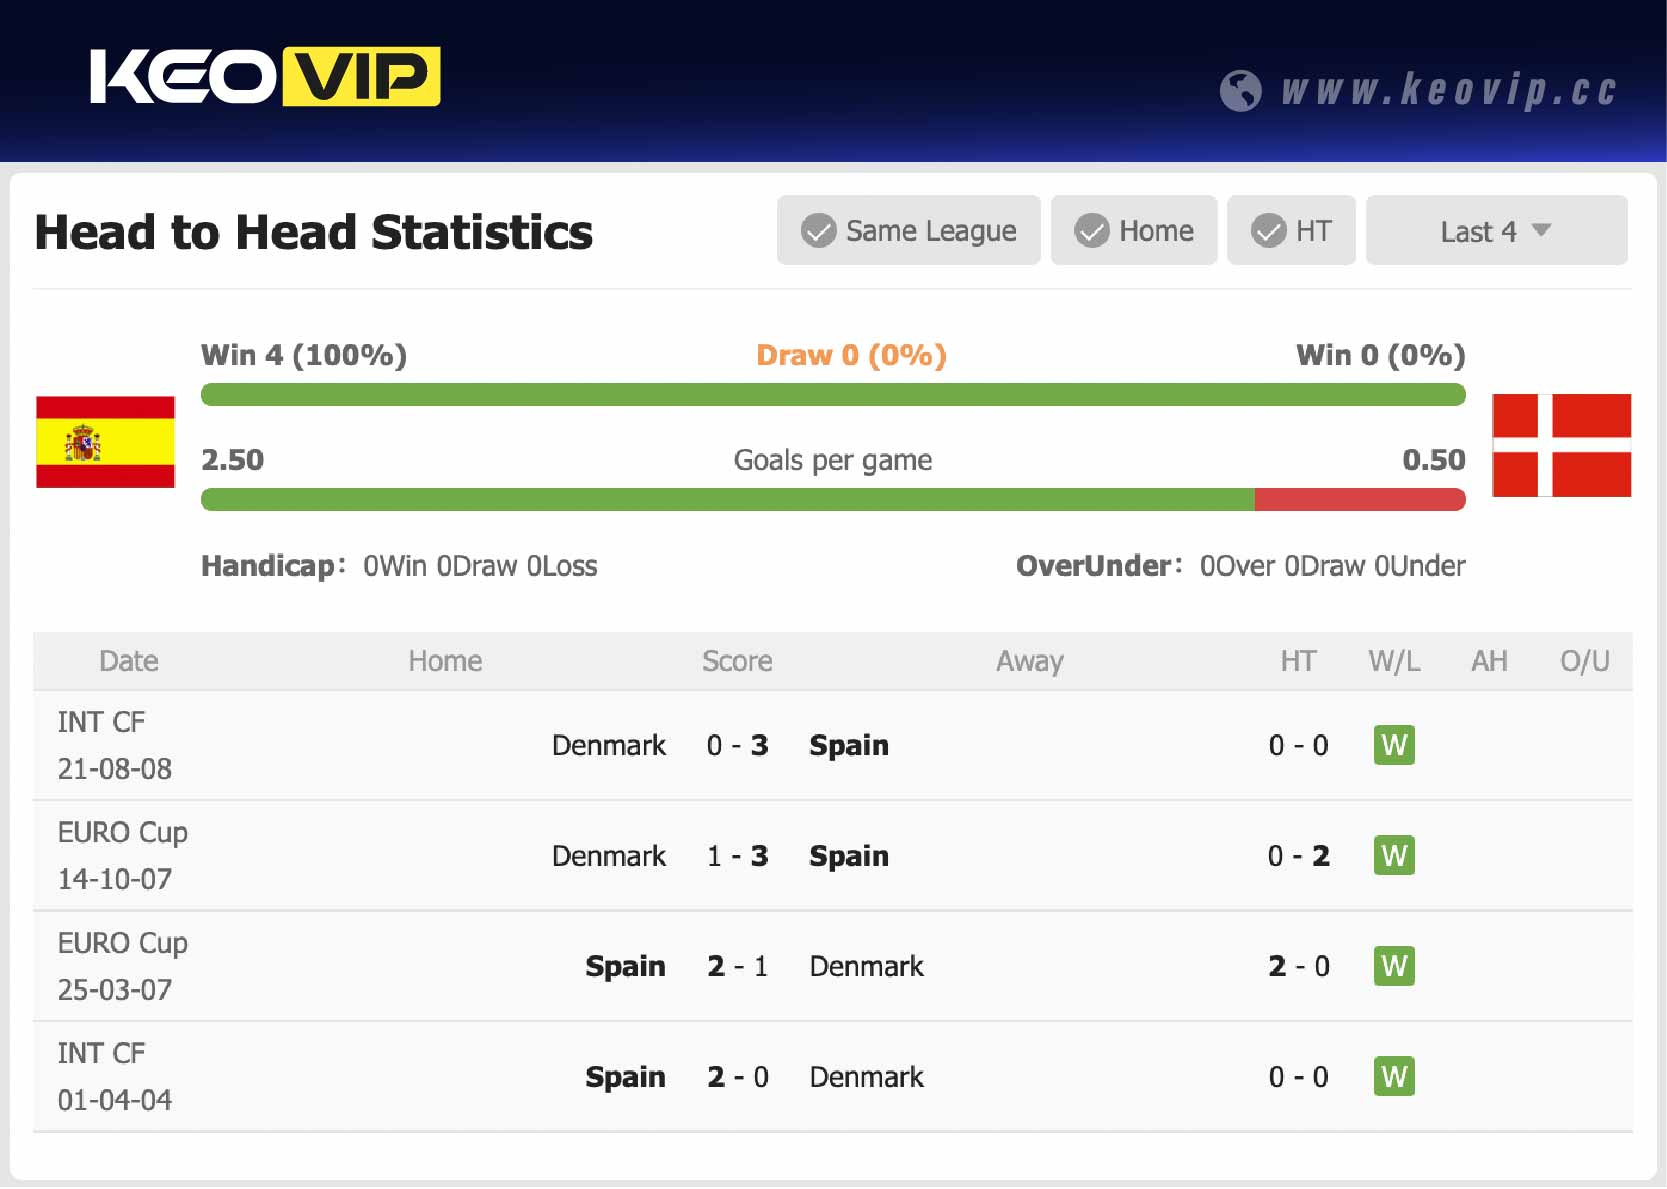Viewport: 1667px width, 1189px height.
Task: Select the 1 - 3 score cell
Action: click(737, 856)
